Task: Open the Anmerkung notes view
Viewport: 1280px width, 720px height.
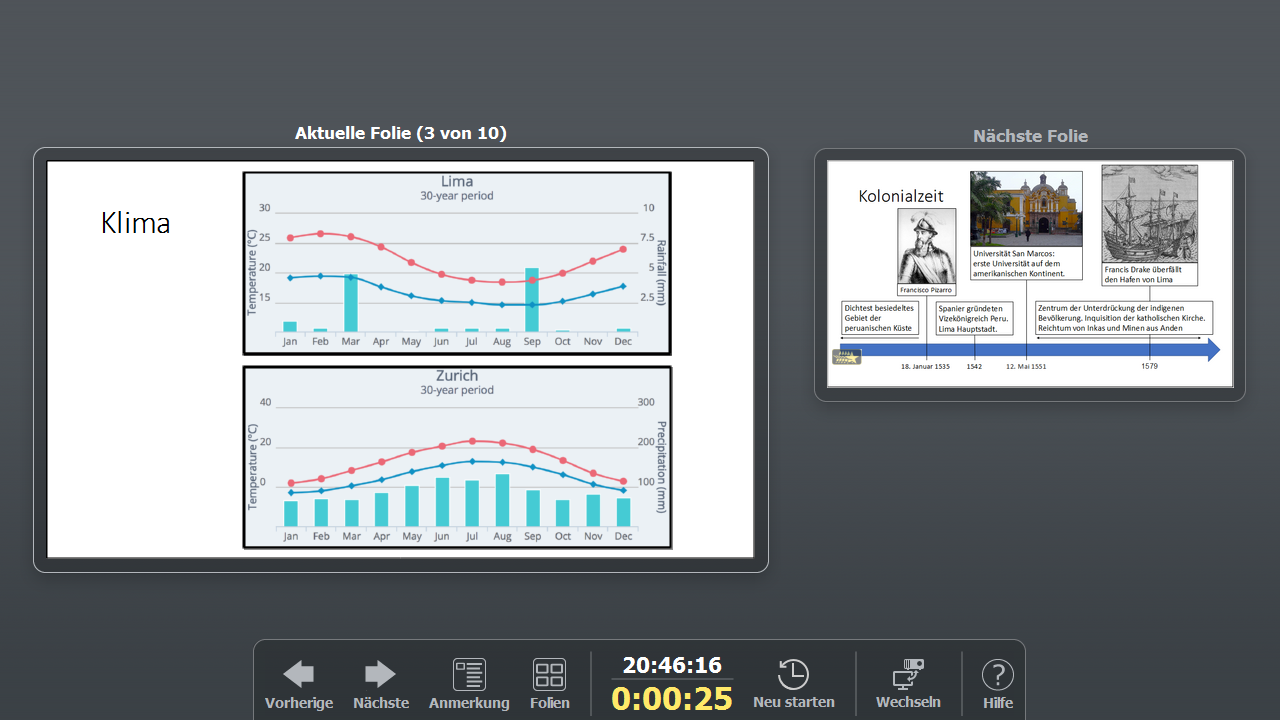Action: tap(469, 684)
